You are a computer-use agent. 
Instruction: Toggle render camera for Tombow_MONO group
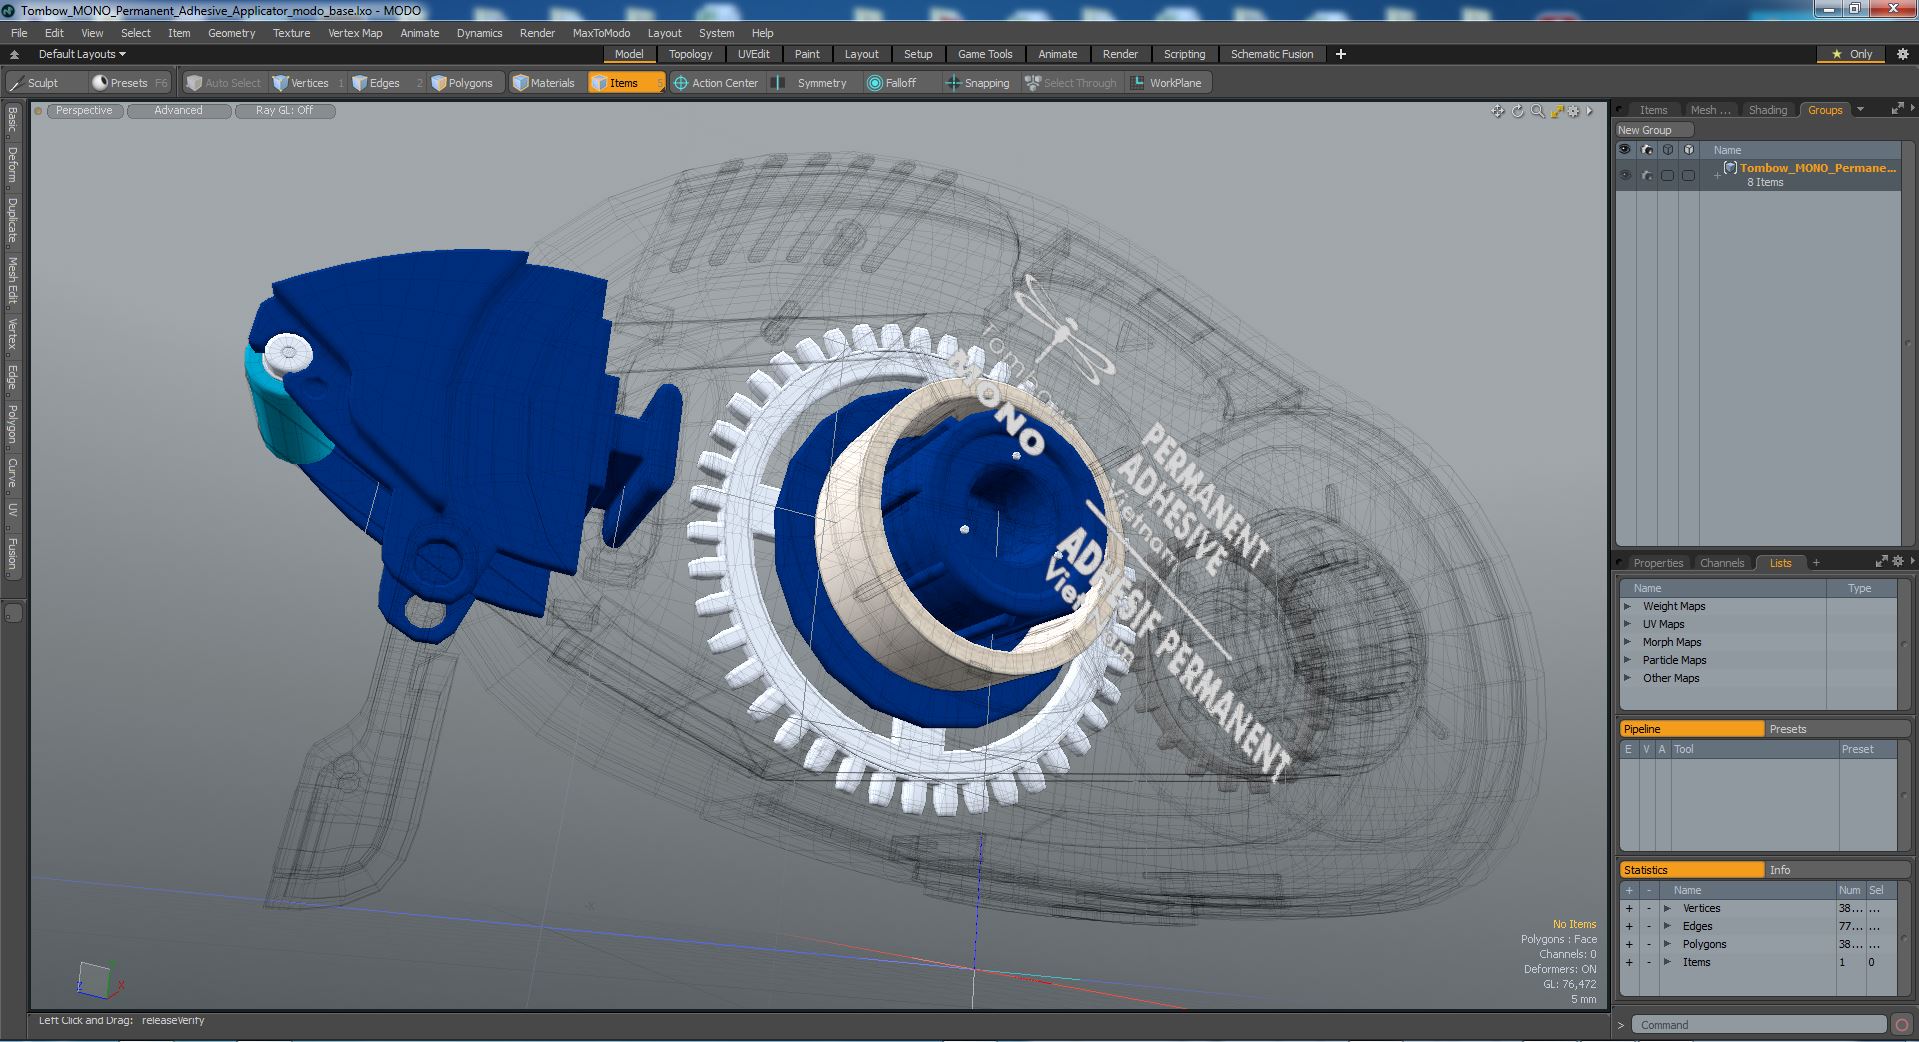tap(1647, 175)
